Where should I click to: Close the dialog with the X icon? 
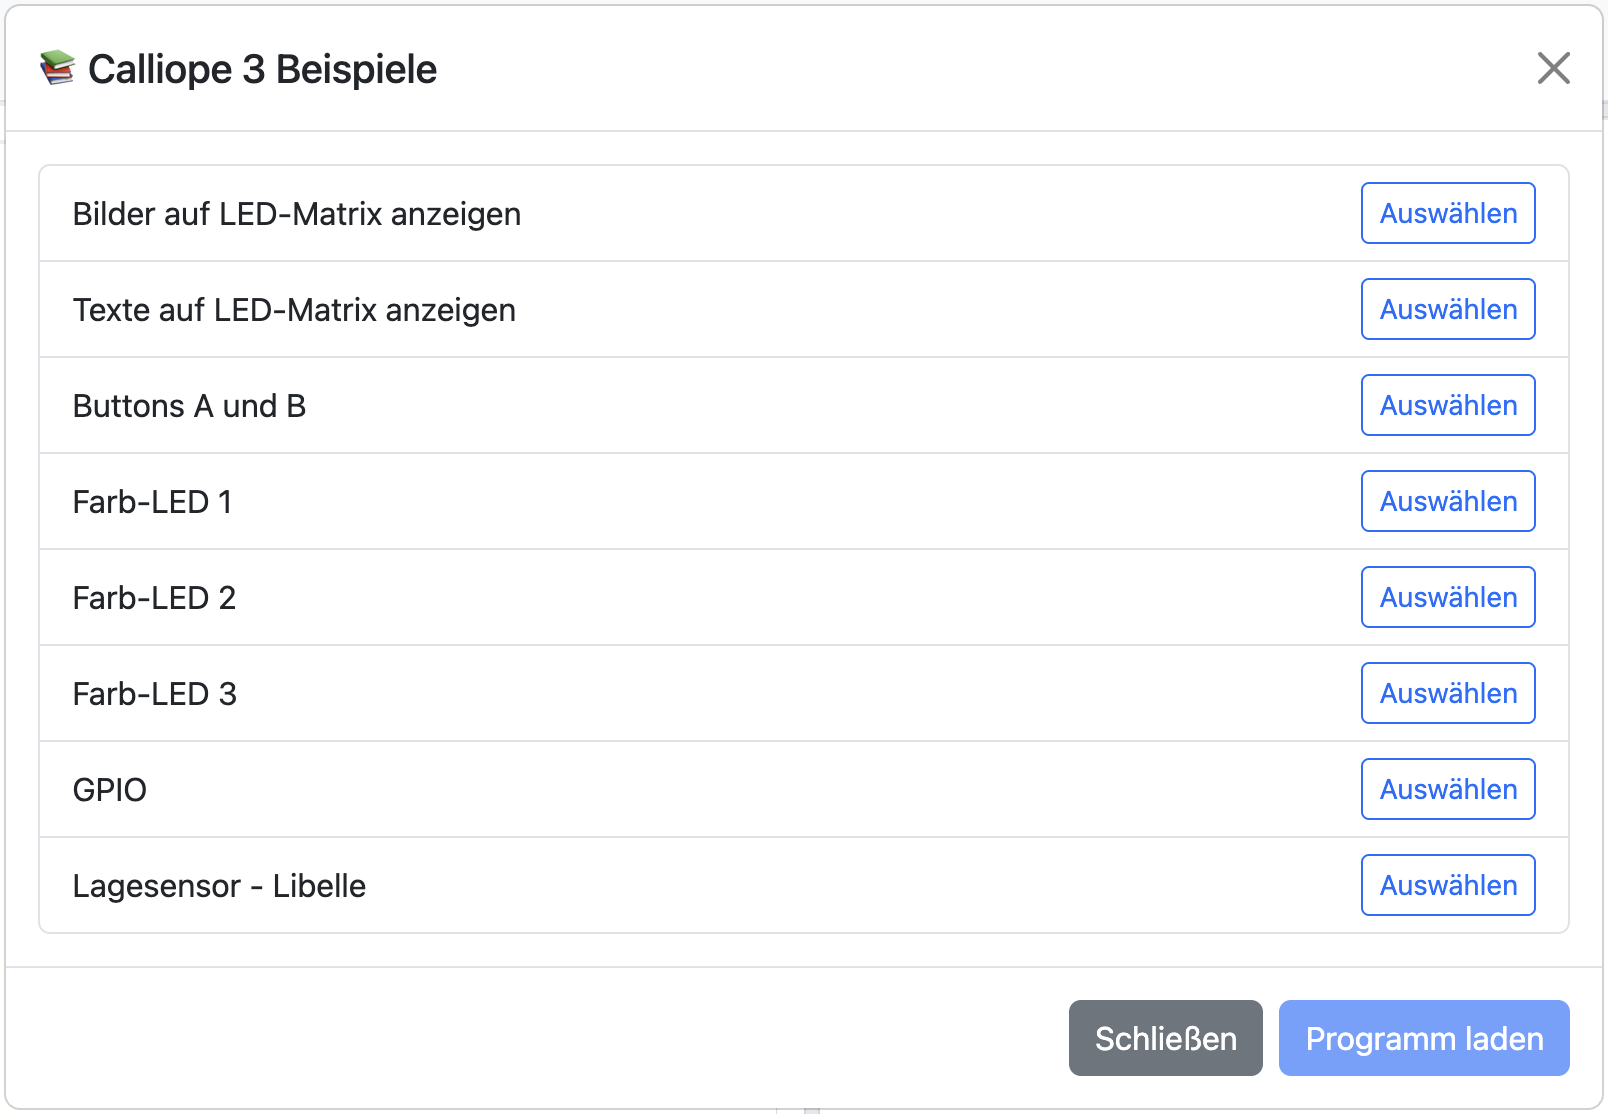coord(1553,69)
